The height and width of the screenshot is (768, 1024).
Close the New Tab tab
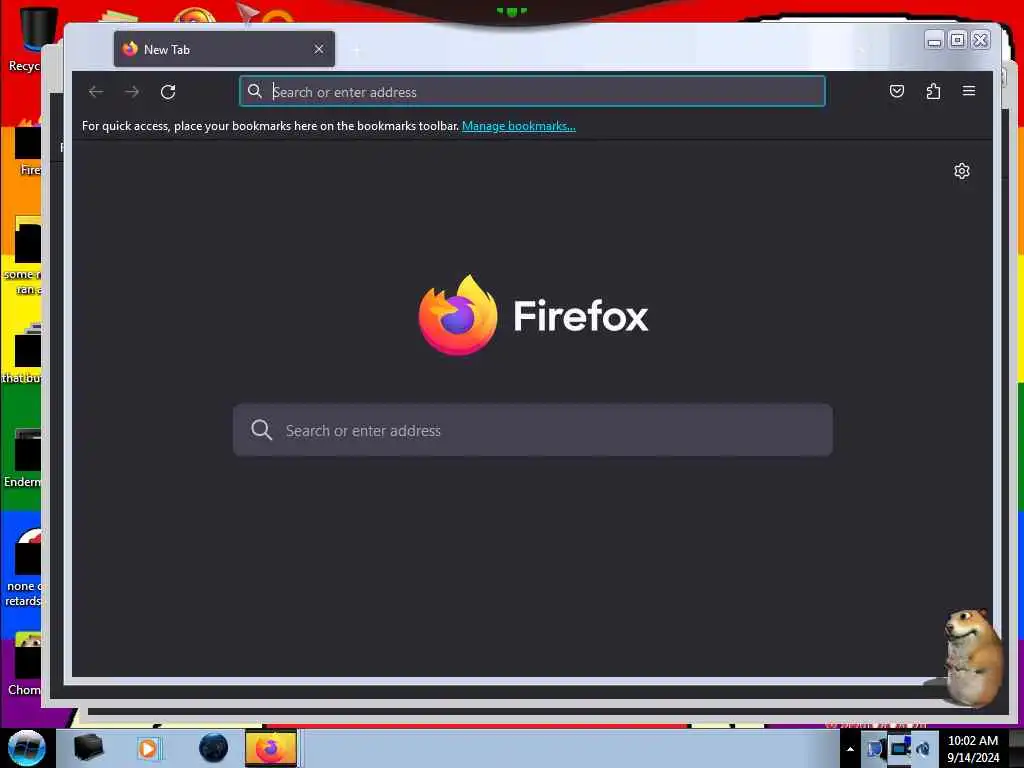tap(319, 49)
